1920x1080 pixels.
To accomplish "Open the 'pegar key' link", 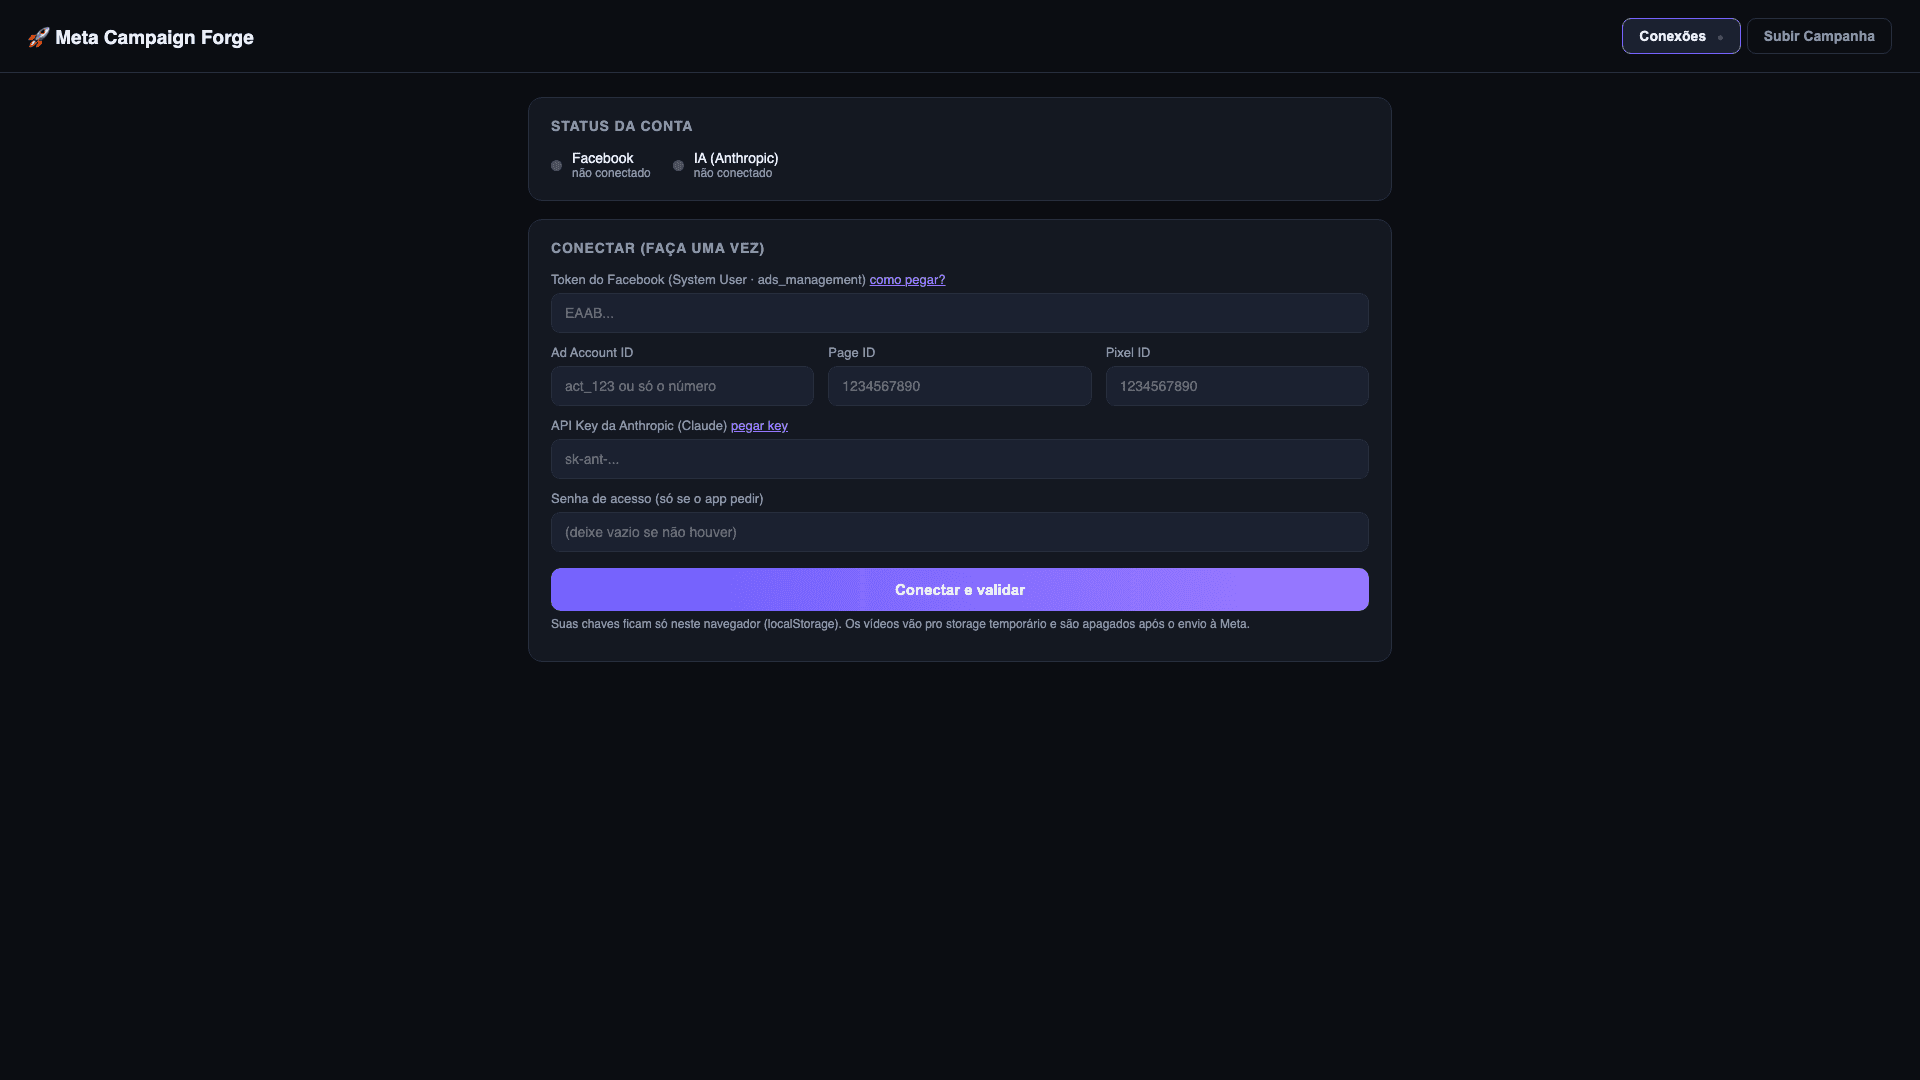I will click(x=759, y=426).
